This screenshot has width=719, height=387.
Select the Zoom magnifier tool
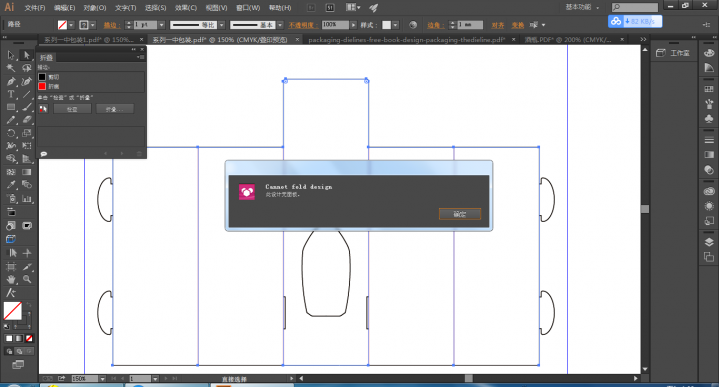[x=27, y=279]
